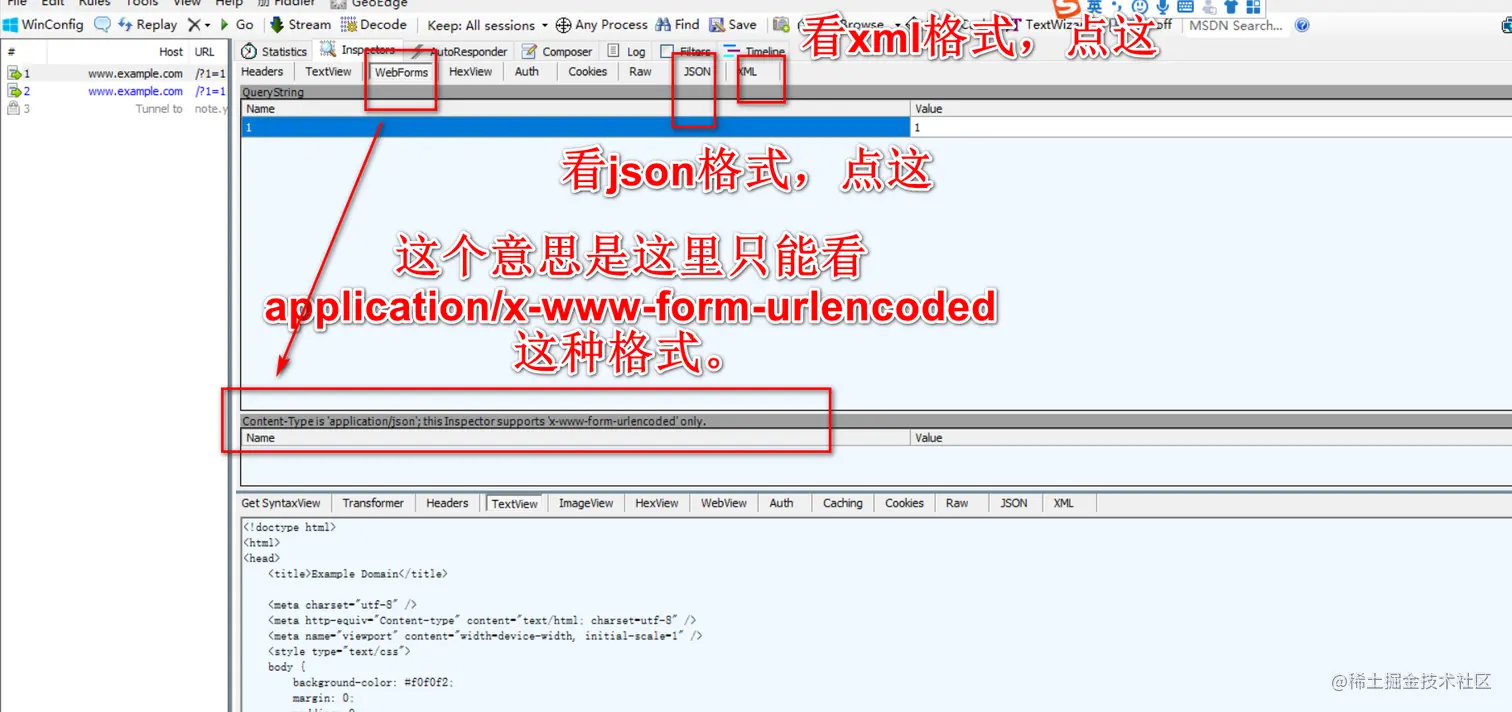Viewport: 1512px width, 712px height.
Task: Select the request Auth inspector tab
Action: (x=527, y=72)
